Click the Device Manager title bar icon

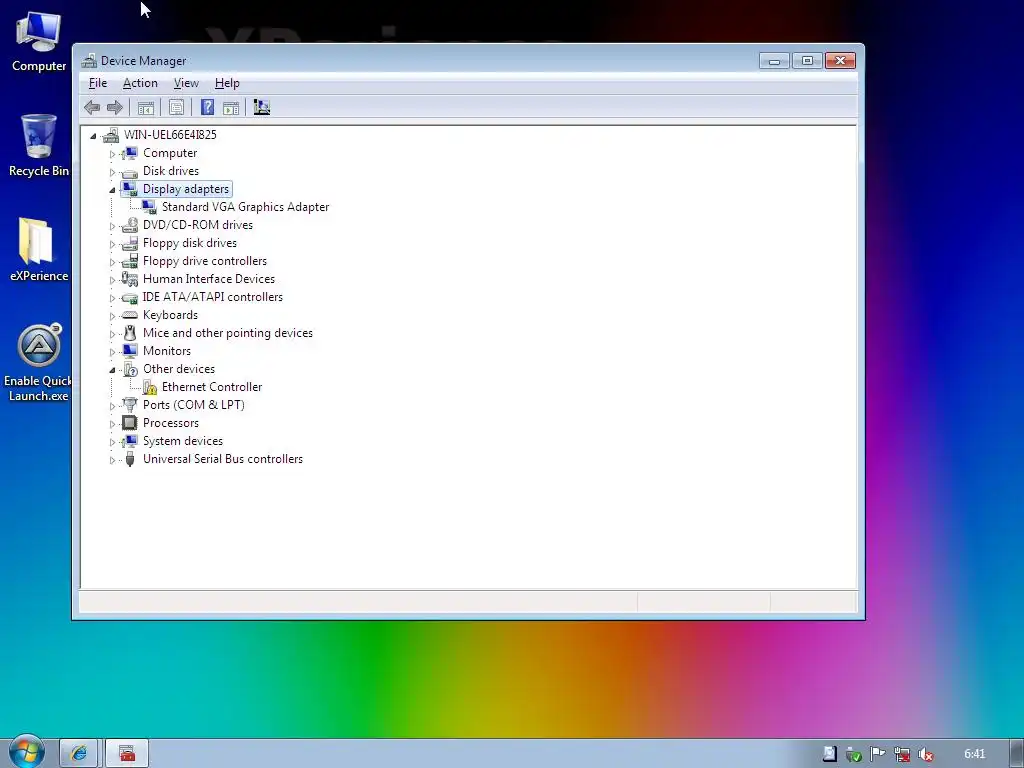point(89,61)
